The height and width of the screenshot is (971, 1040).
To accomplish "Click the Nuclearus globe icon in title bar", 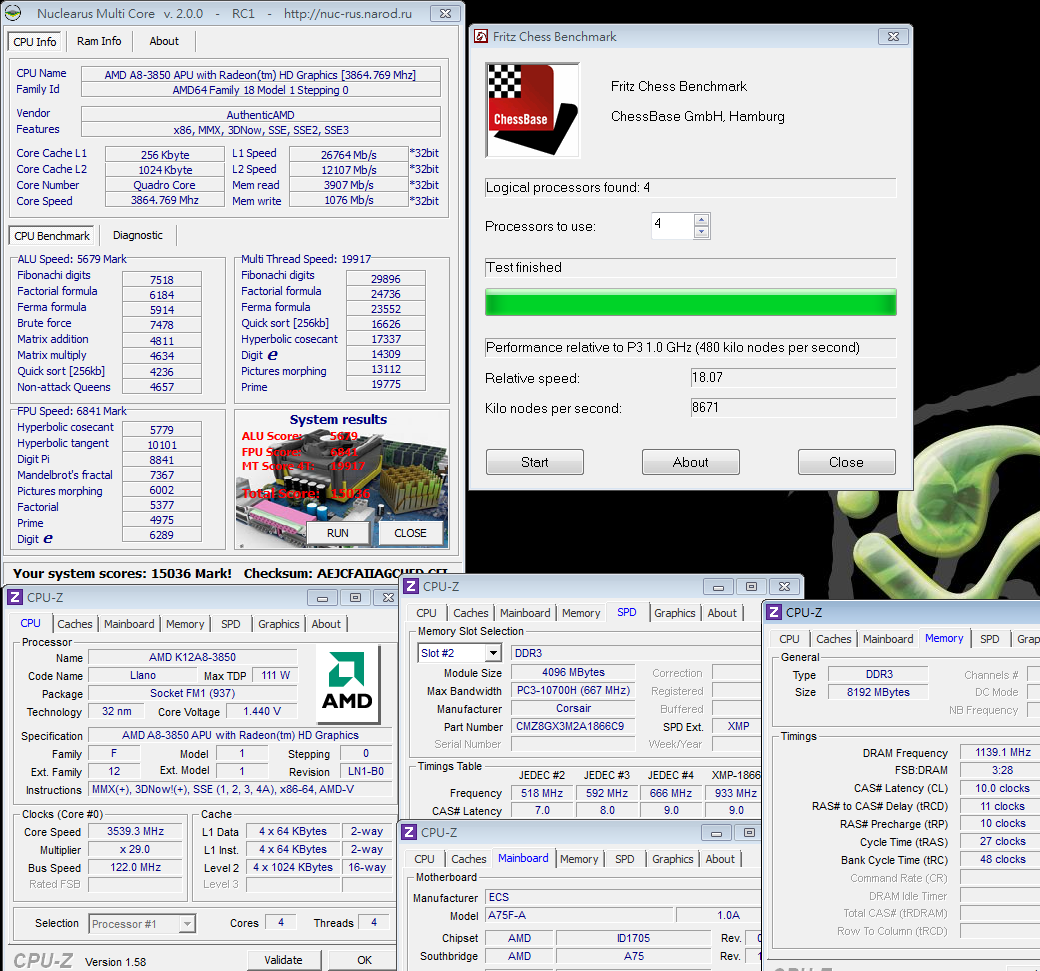I will pos(13,13).
